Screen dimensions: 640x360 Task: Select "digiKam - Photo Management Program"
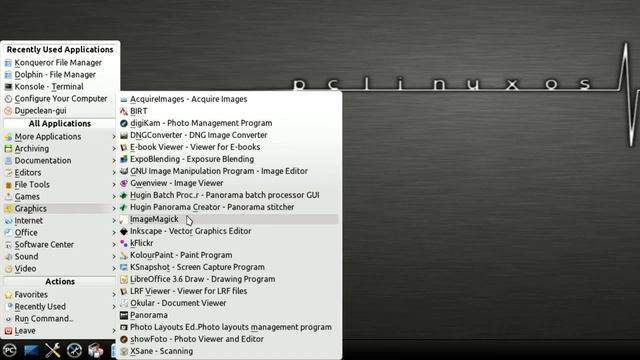229,123
